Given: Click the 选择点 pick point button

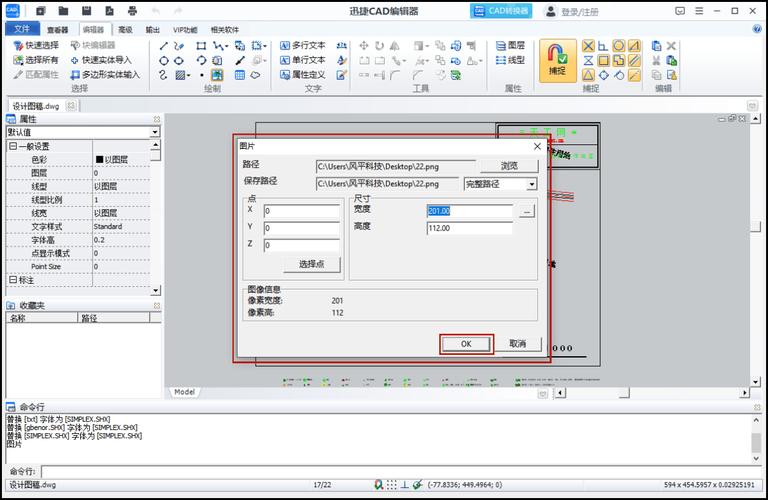Looking at the screenshot, I should pos(305,264).
